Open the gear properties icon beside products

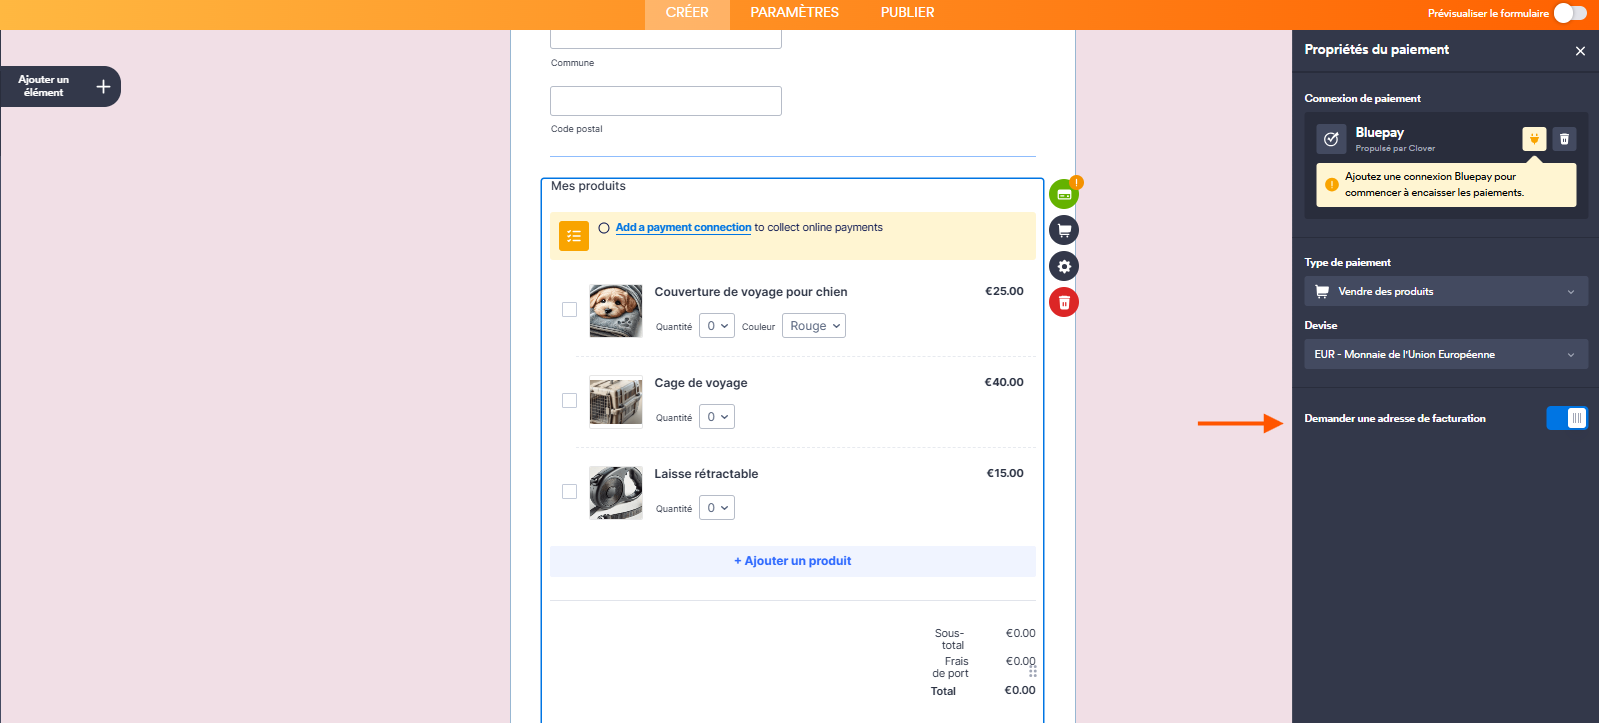1063,266
